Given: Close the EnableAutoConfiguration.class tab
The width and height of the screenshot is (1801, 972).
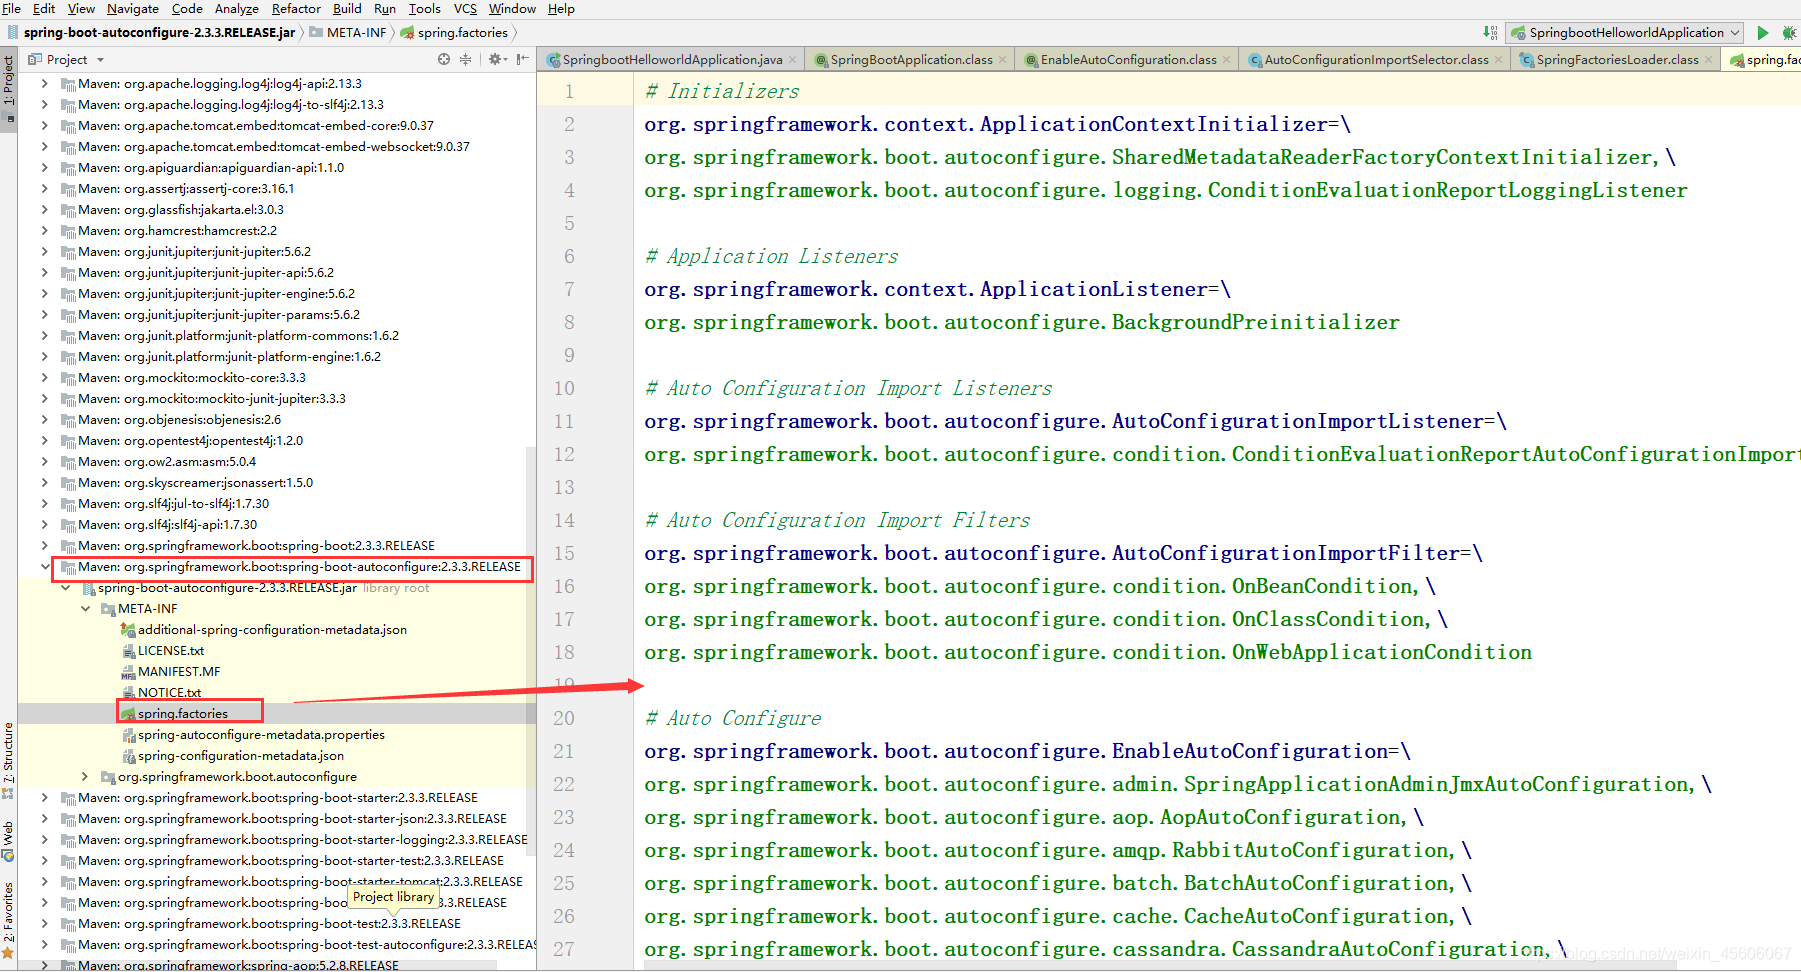Looking at the screenshot, I should click(x=1226, y=60).
